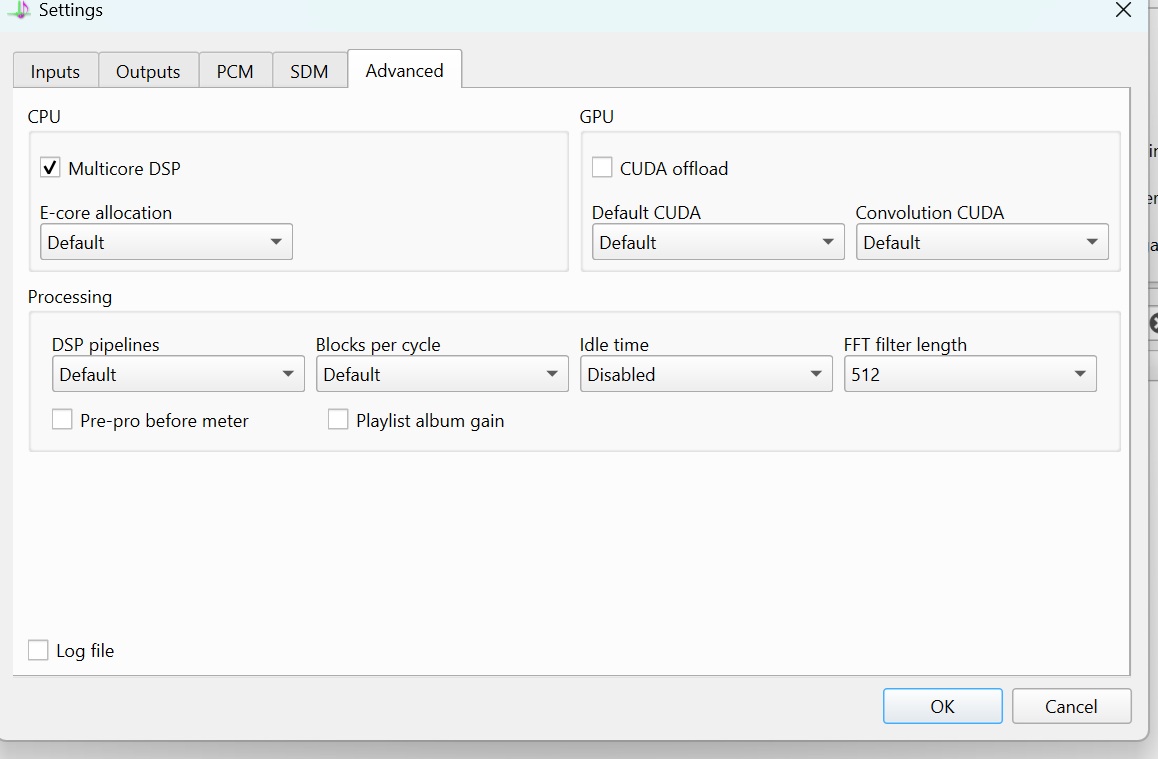1158x759 pixels.
Task: Open Convolution CUDA device list
Action: [981, 241]
